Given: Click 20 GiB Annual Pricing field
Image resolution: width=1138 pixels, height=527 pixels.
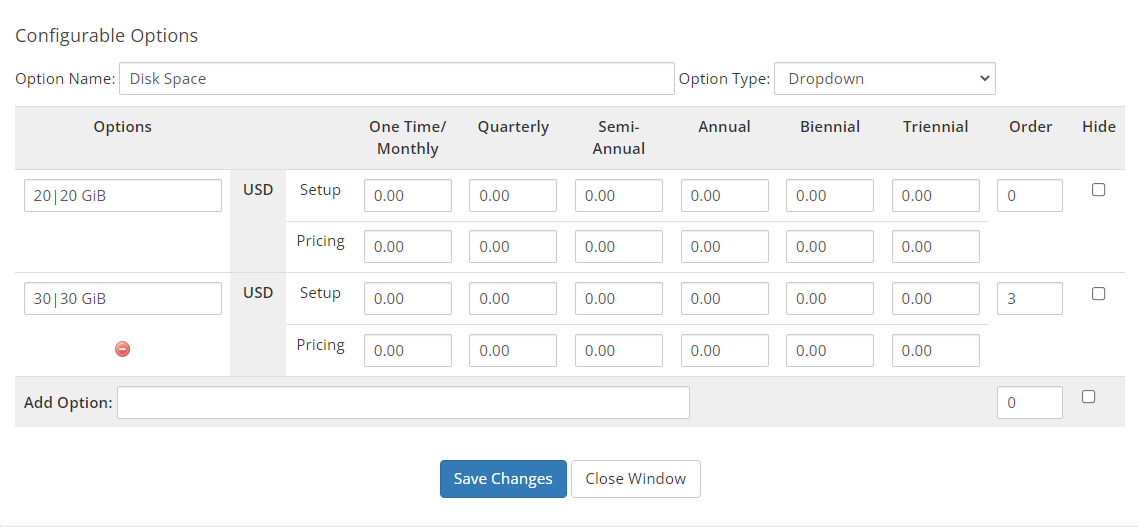Looking at the screenshot, I should (x=724, y=247).
